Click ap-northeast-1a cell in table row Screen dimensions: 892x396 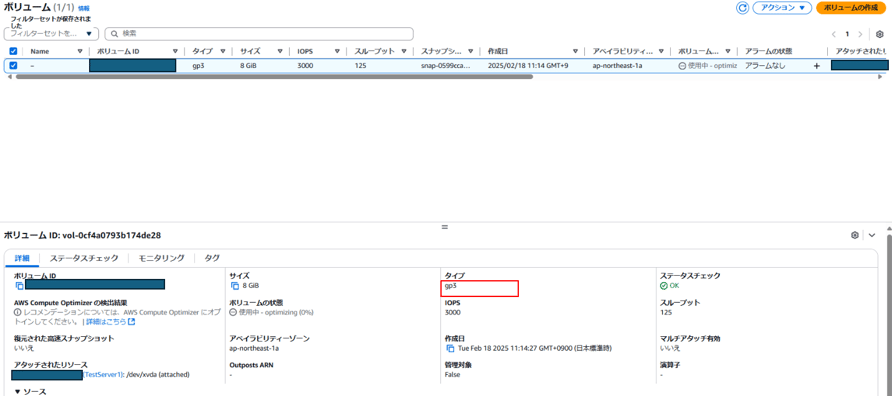tap(617, 66)
